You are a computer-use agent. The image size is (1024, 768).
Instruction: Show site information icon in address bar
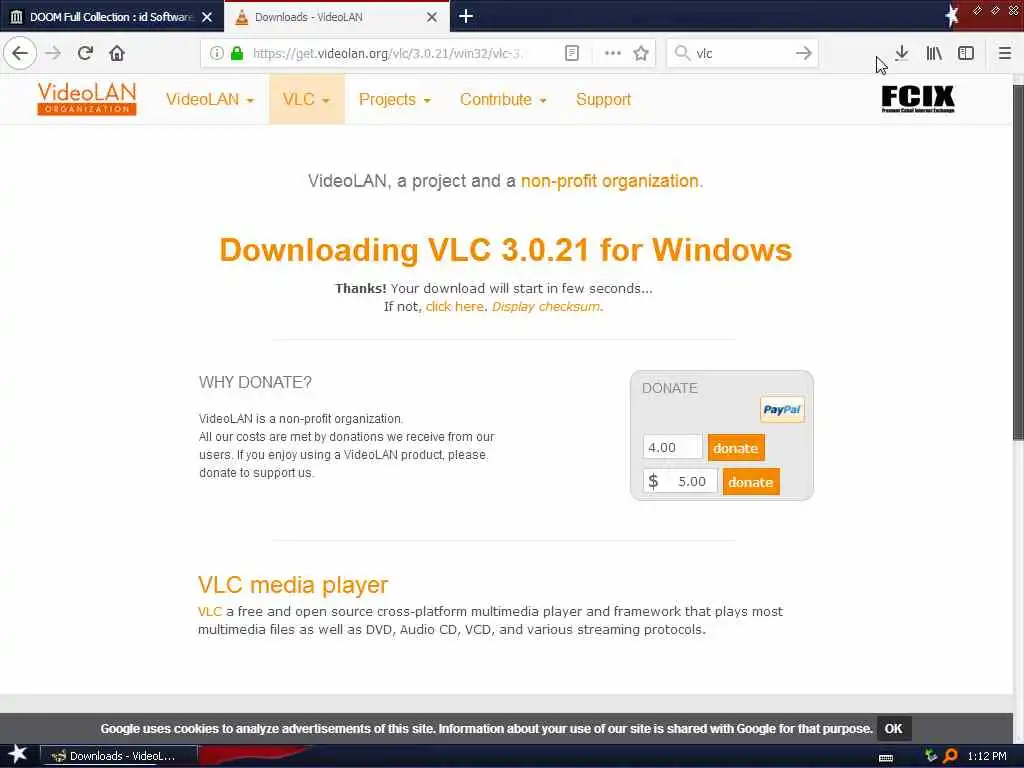pos(217,53)
